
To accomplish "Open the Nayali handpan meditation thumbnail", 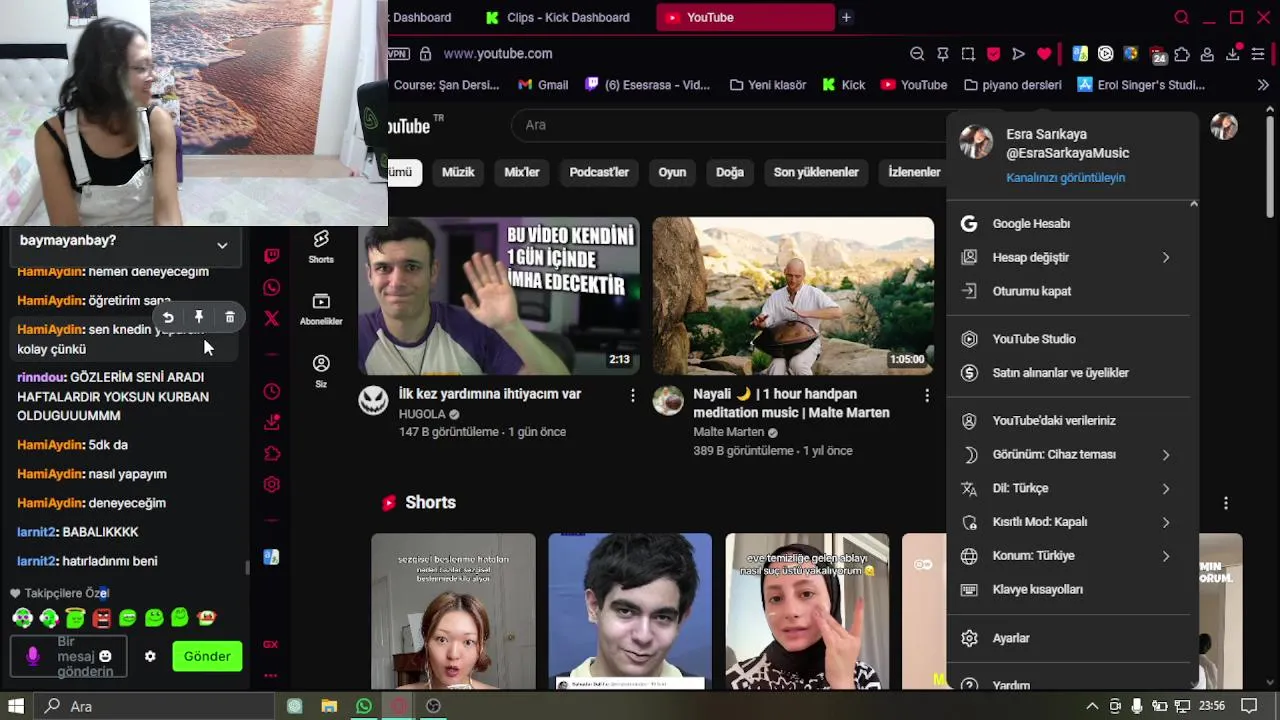I will click(793, 296).
